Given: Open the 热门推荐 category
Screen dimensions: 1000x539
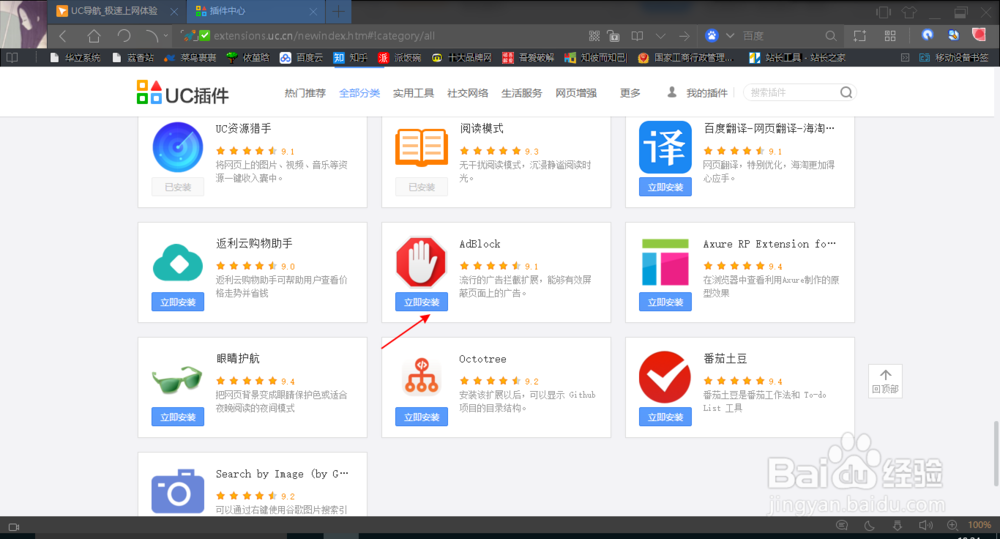Looking at the screenshot, I should coord(305,93).
